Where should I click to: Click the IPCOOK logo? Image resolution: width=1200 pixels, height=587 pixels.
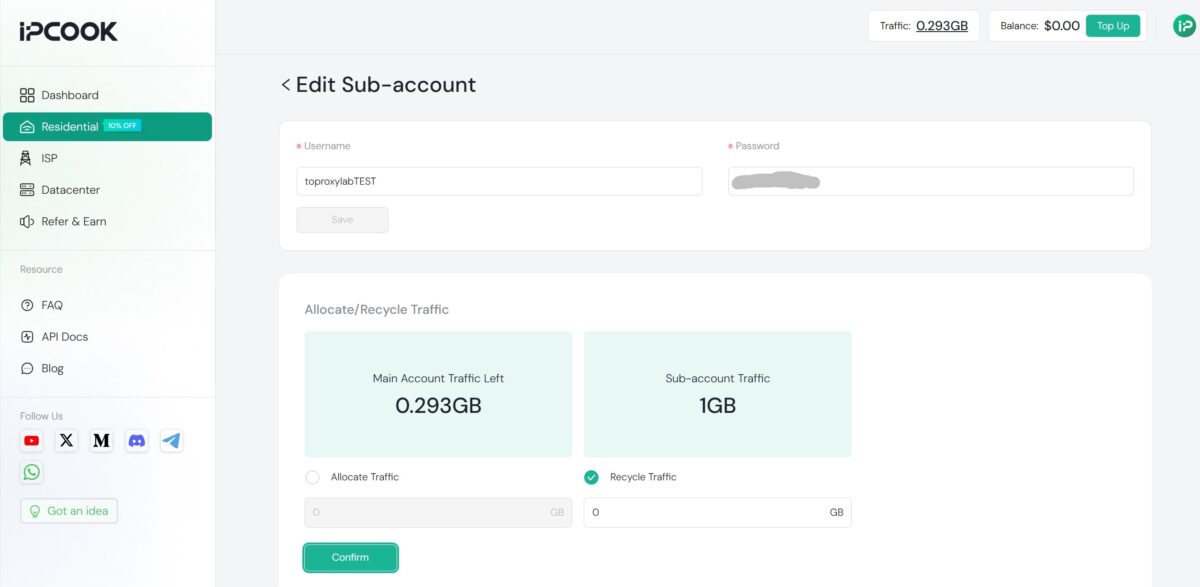point(68,32)
